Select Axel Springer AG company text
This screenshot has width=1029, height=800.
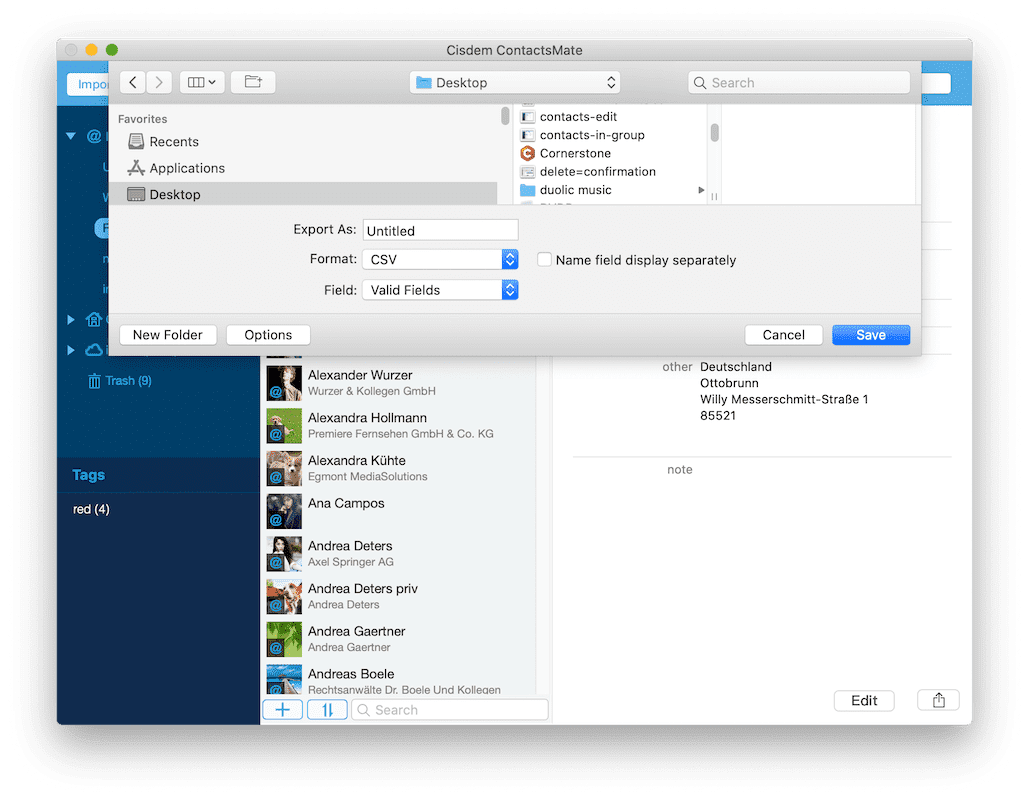coord(350,562)
